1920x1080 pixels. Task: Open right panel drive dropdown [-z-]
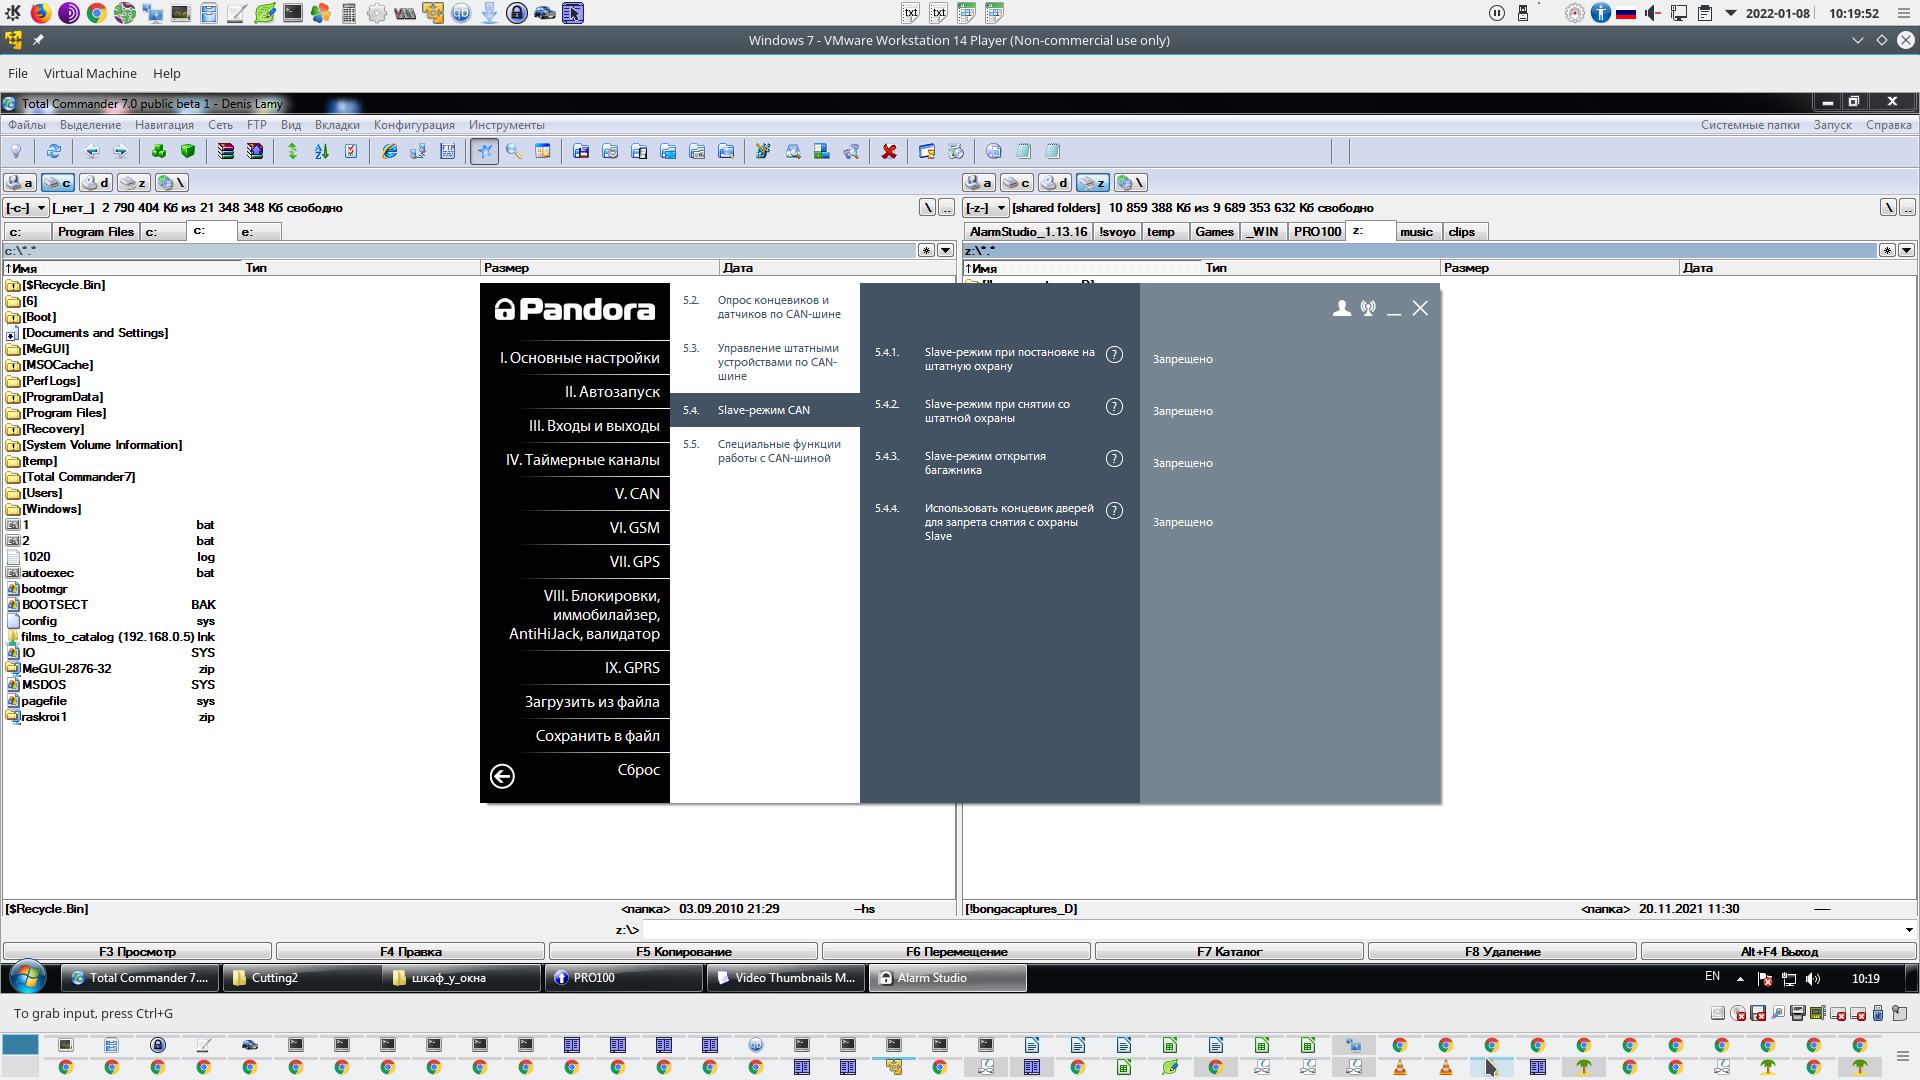click(x=986, y=208)
